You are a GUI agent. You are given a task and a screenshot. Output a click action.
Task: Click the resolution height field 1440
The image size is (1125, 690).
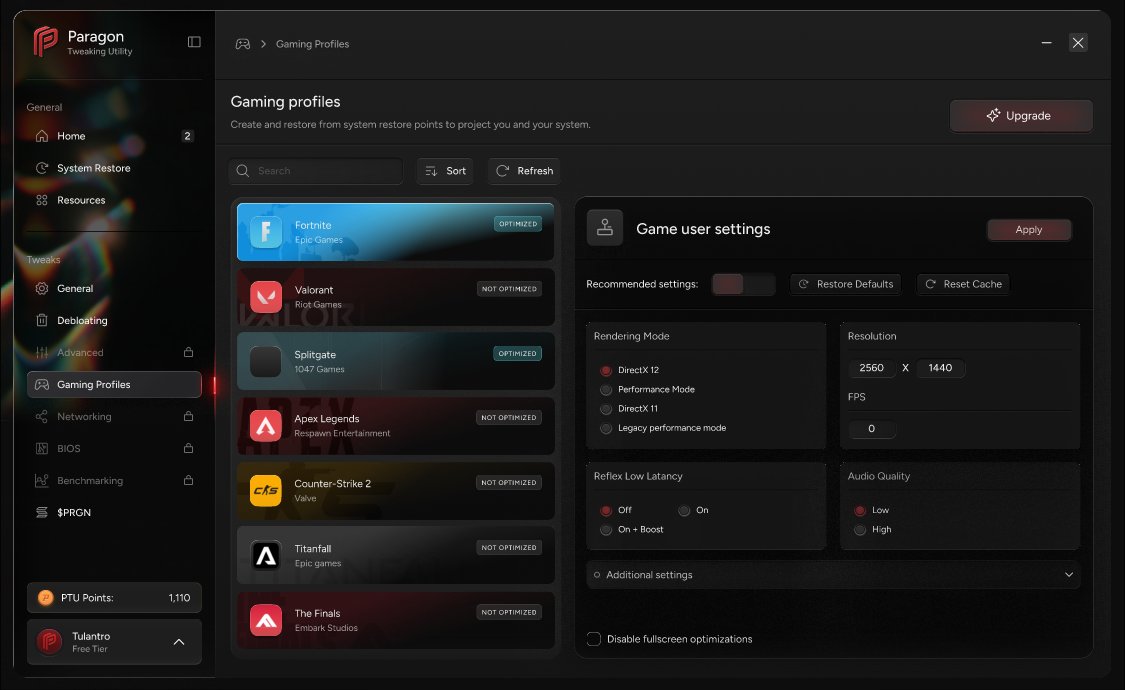point(941,368)
